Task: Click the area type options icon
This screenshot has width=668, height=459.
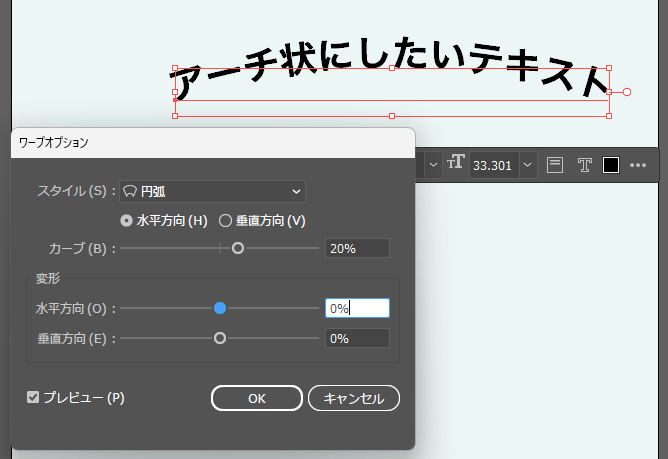Action: coord(555,165)
